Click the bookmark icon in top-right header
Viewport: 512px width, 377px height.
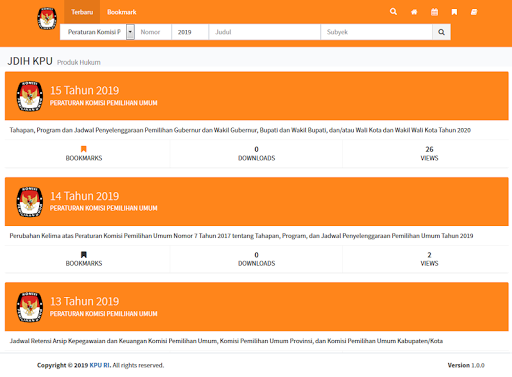(x=454, y=12)
